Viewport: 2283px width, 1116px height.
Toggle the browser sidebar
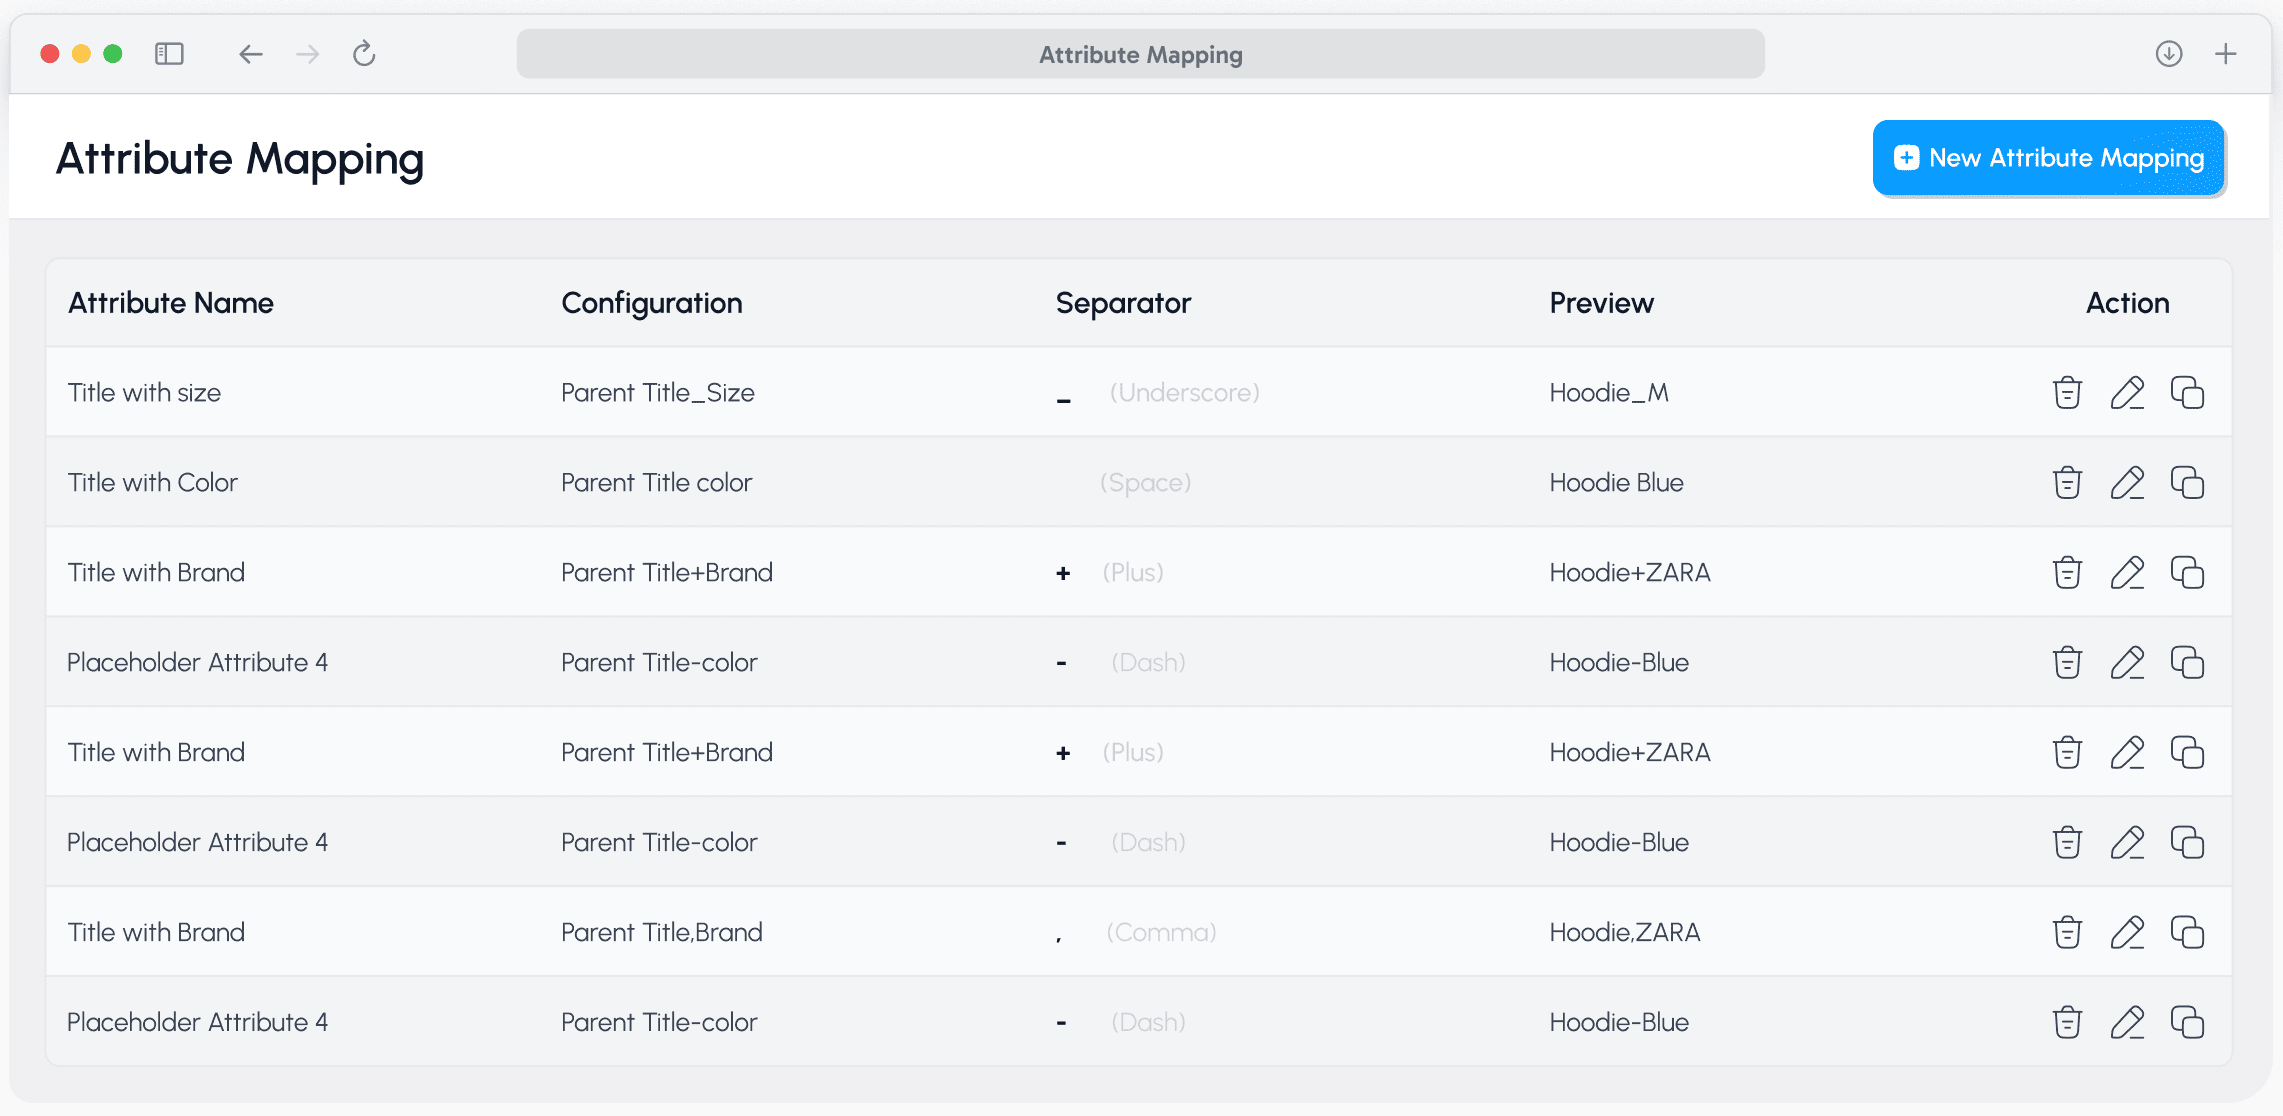pos(169,54)
